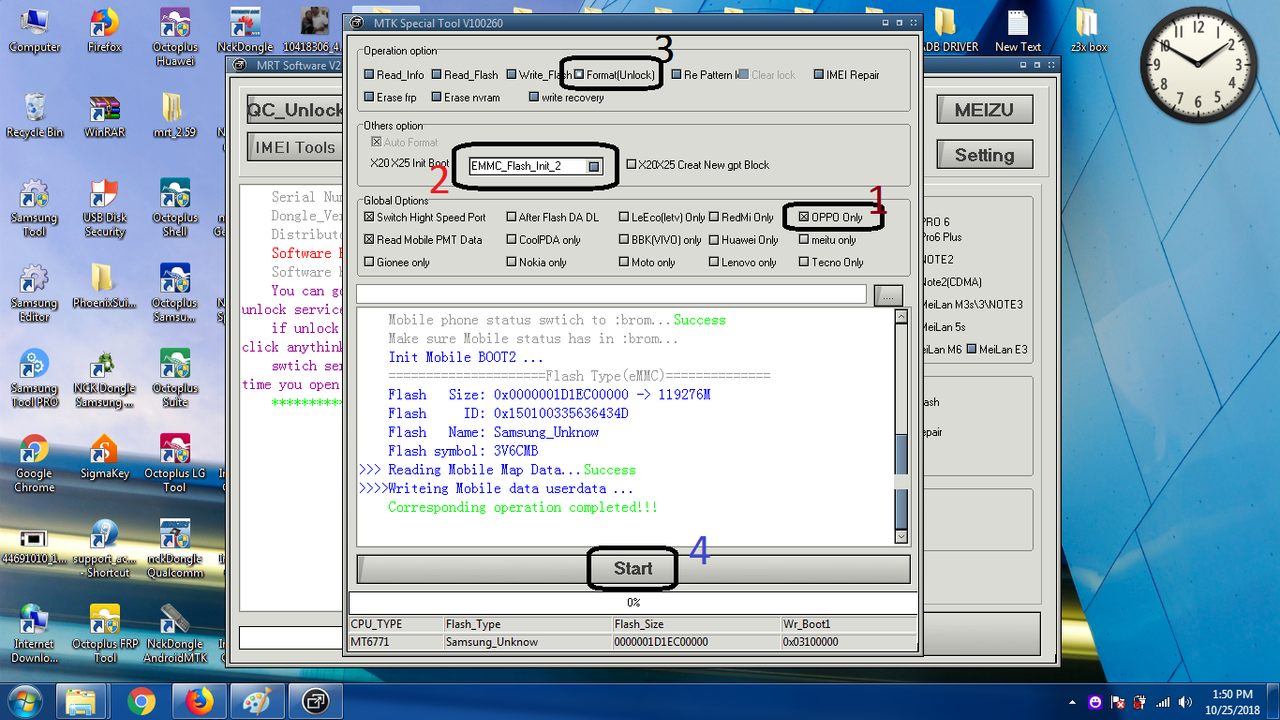Switch to Firefox in the taskbar
Viewport: 1280px width, 720px height.
199,700
